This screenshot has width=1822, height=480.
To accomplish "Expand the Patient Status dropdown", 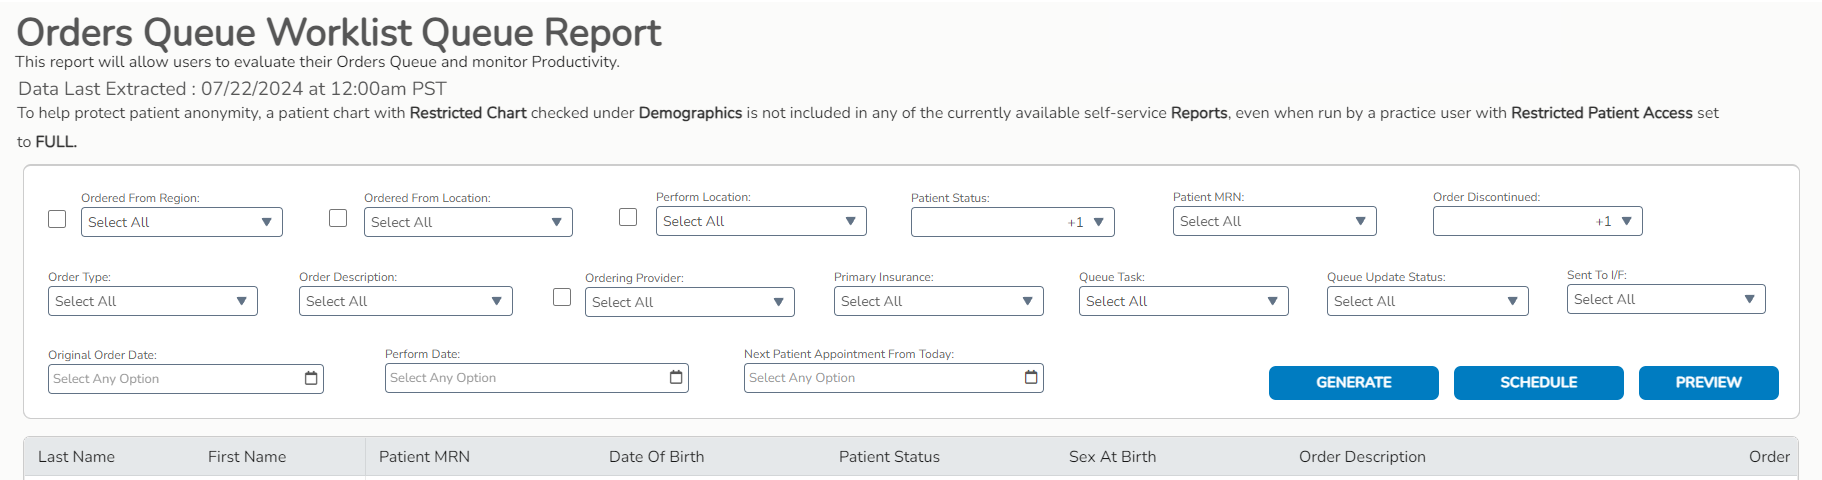I will tap(1012, 222).
